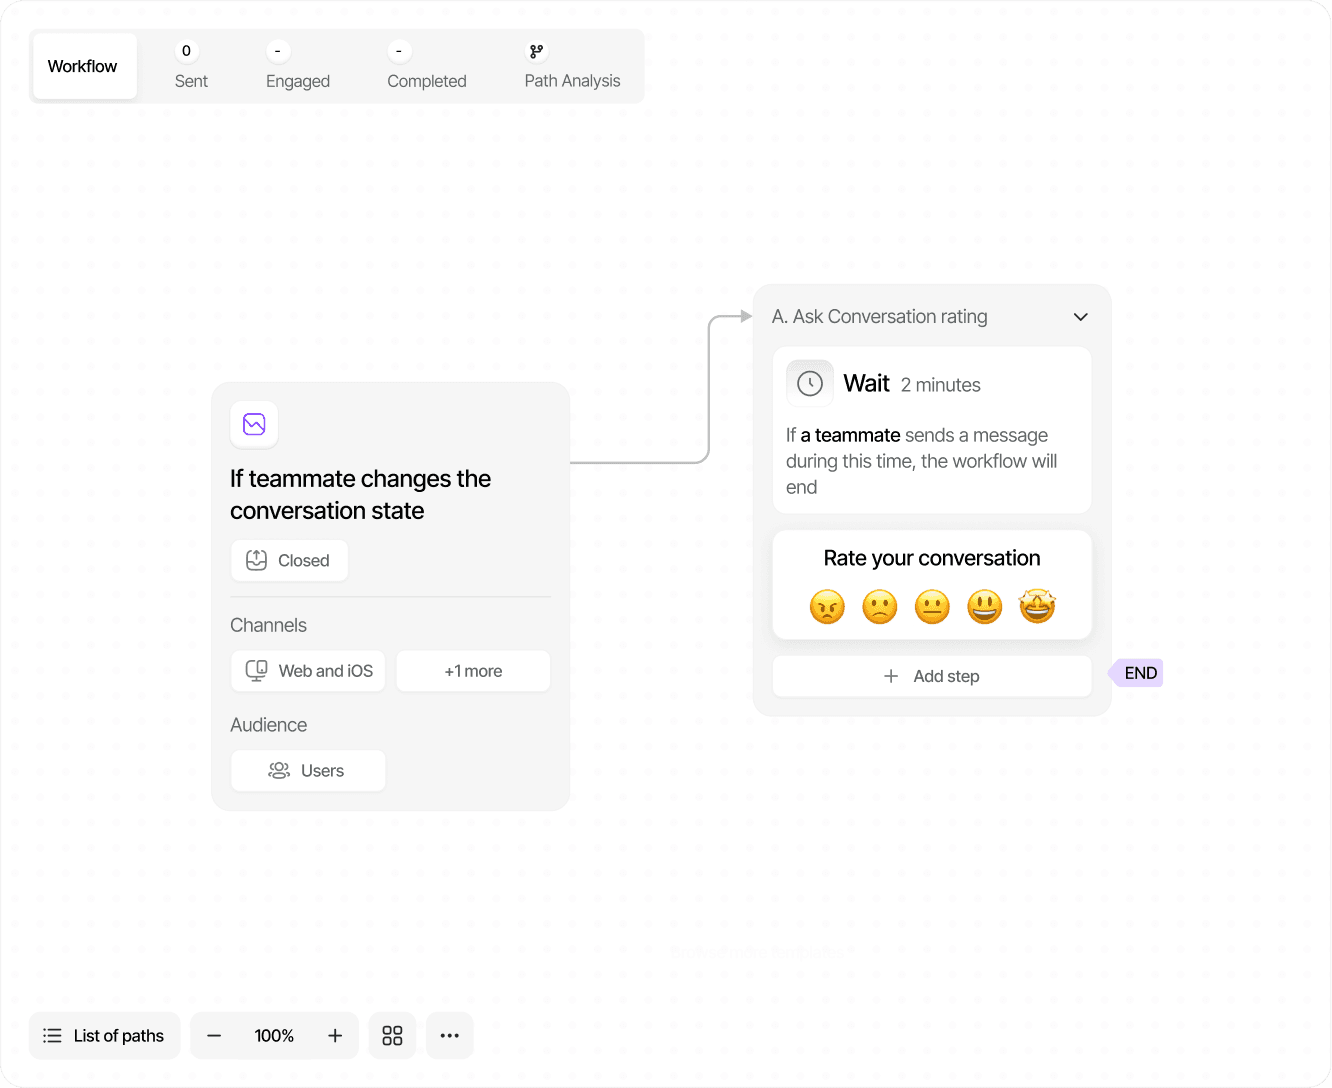Open the Closed conversation state selector
Viewport: 1332px width, 1088px height.
coord(289,561)
